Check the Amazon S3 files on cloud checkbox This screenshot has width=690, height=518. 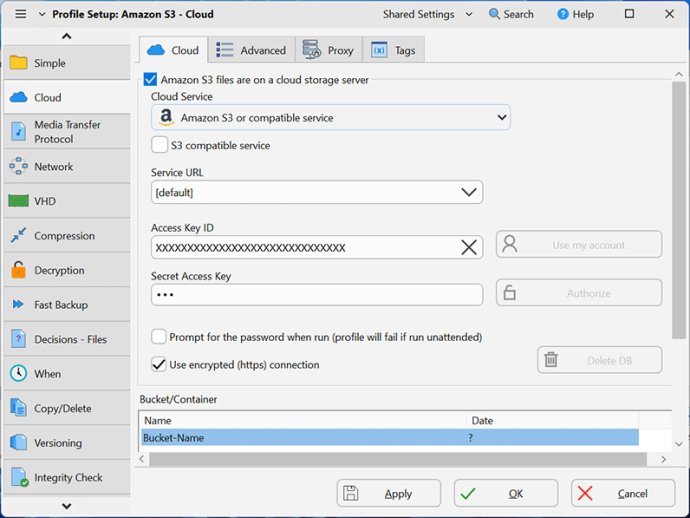pyautogui.click(x=150, y=80)
